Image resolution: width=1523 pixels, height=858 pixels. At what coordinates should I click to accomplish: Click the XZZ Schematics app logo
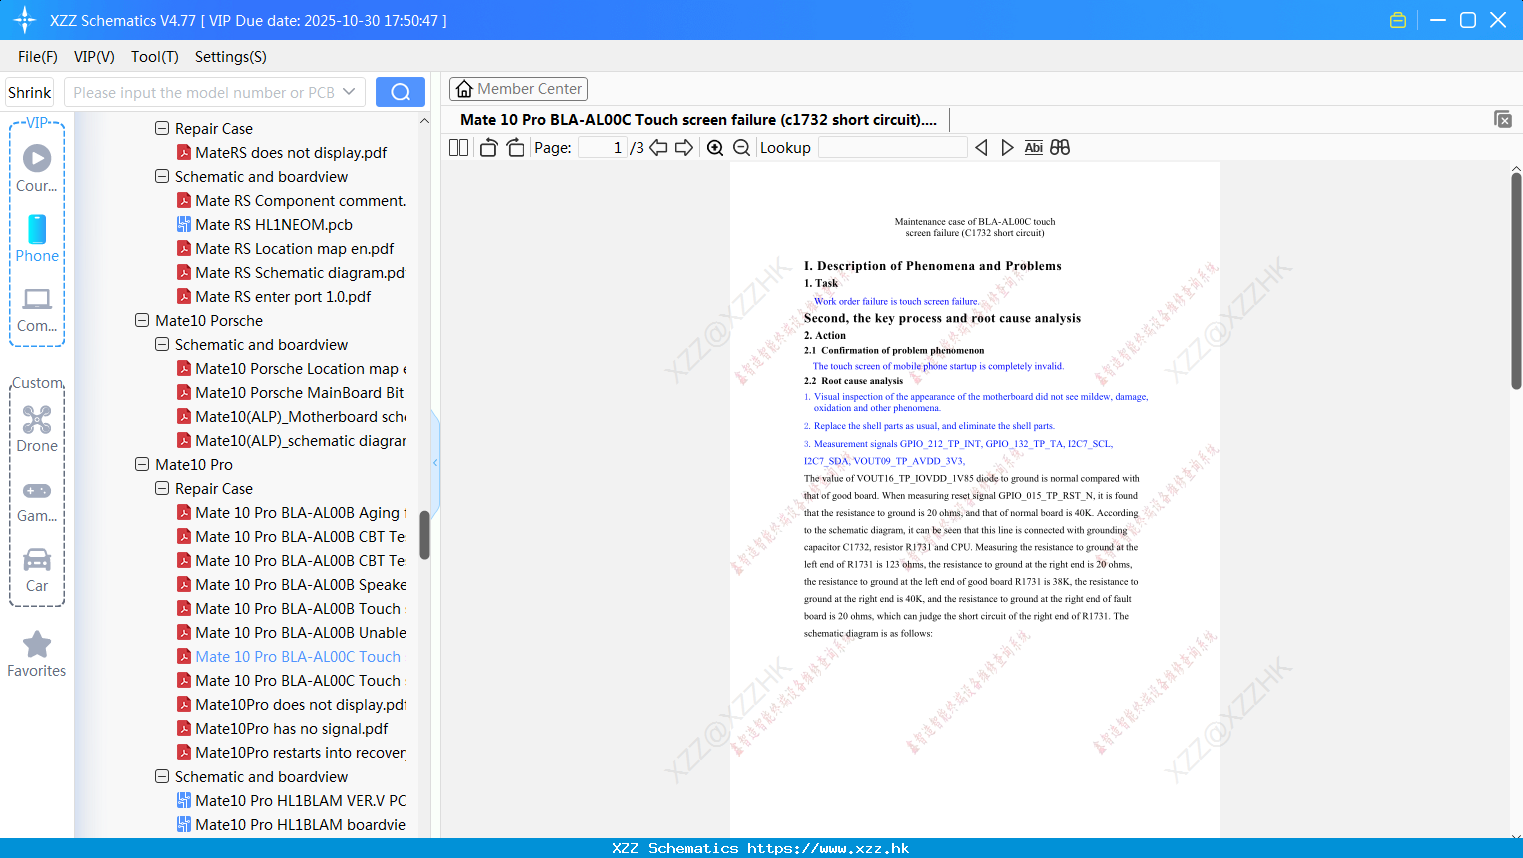tap(25, 20)
